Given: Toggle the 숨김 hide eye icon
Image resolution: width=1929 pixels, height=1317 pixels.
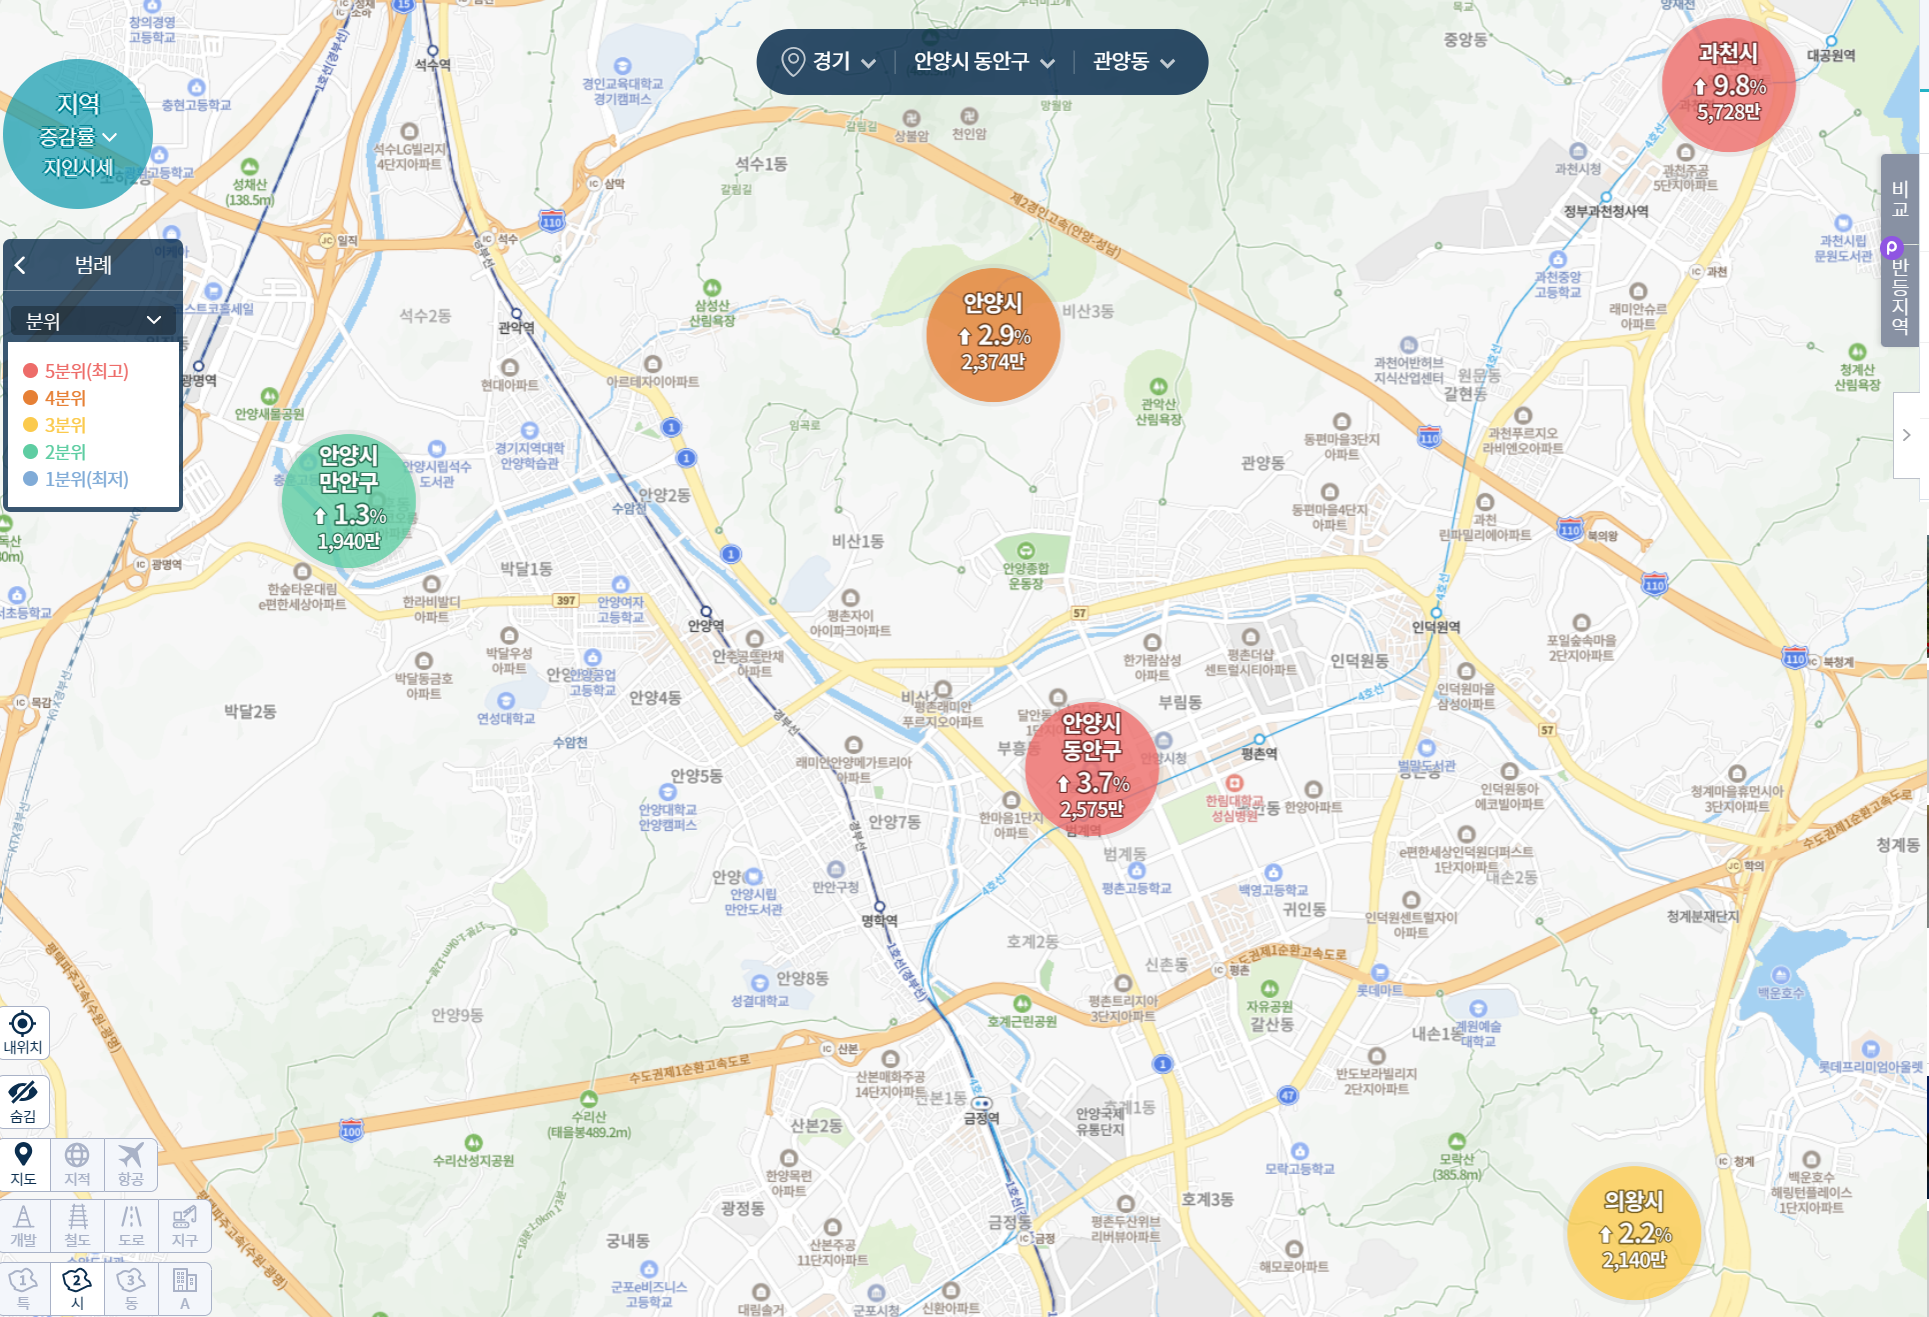Looking at the screenshot, I should click(23, 1100).
